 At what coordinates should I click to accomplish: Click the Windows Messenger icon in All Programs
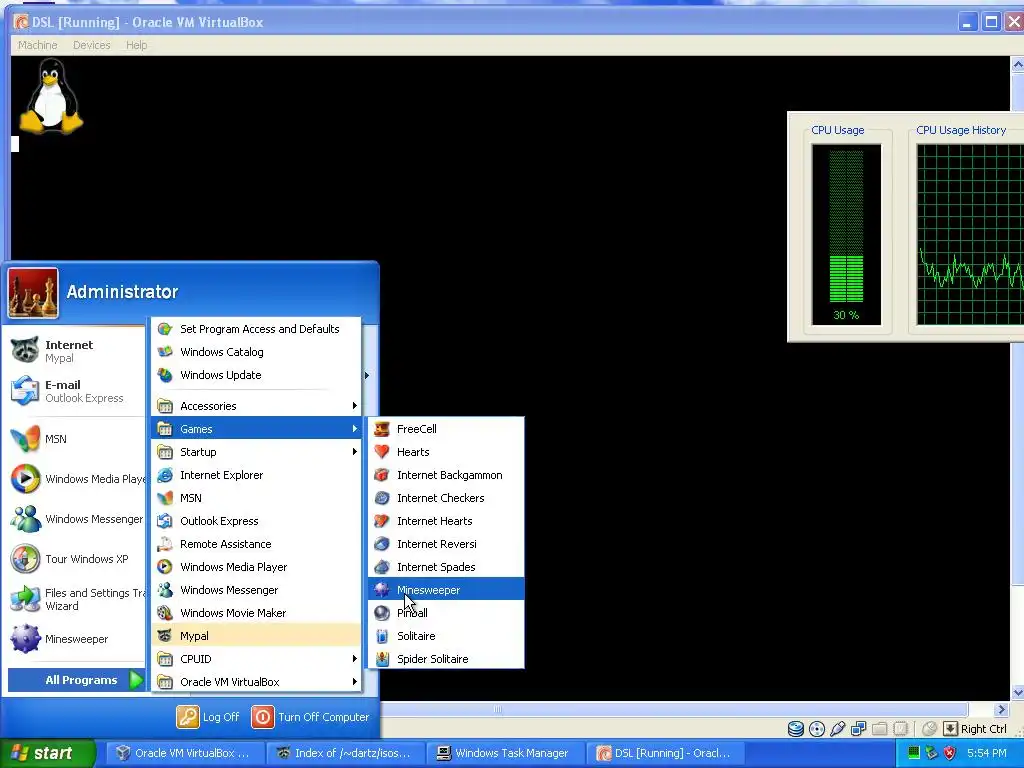pyautogui.click(x=165, y=590)
